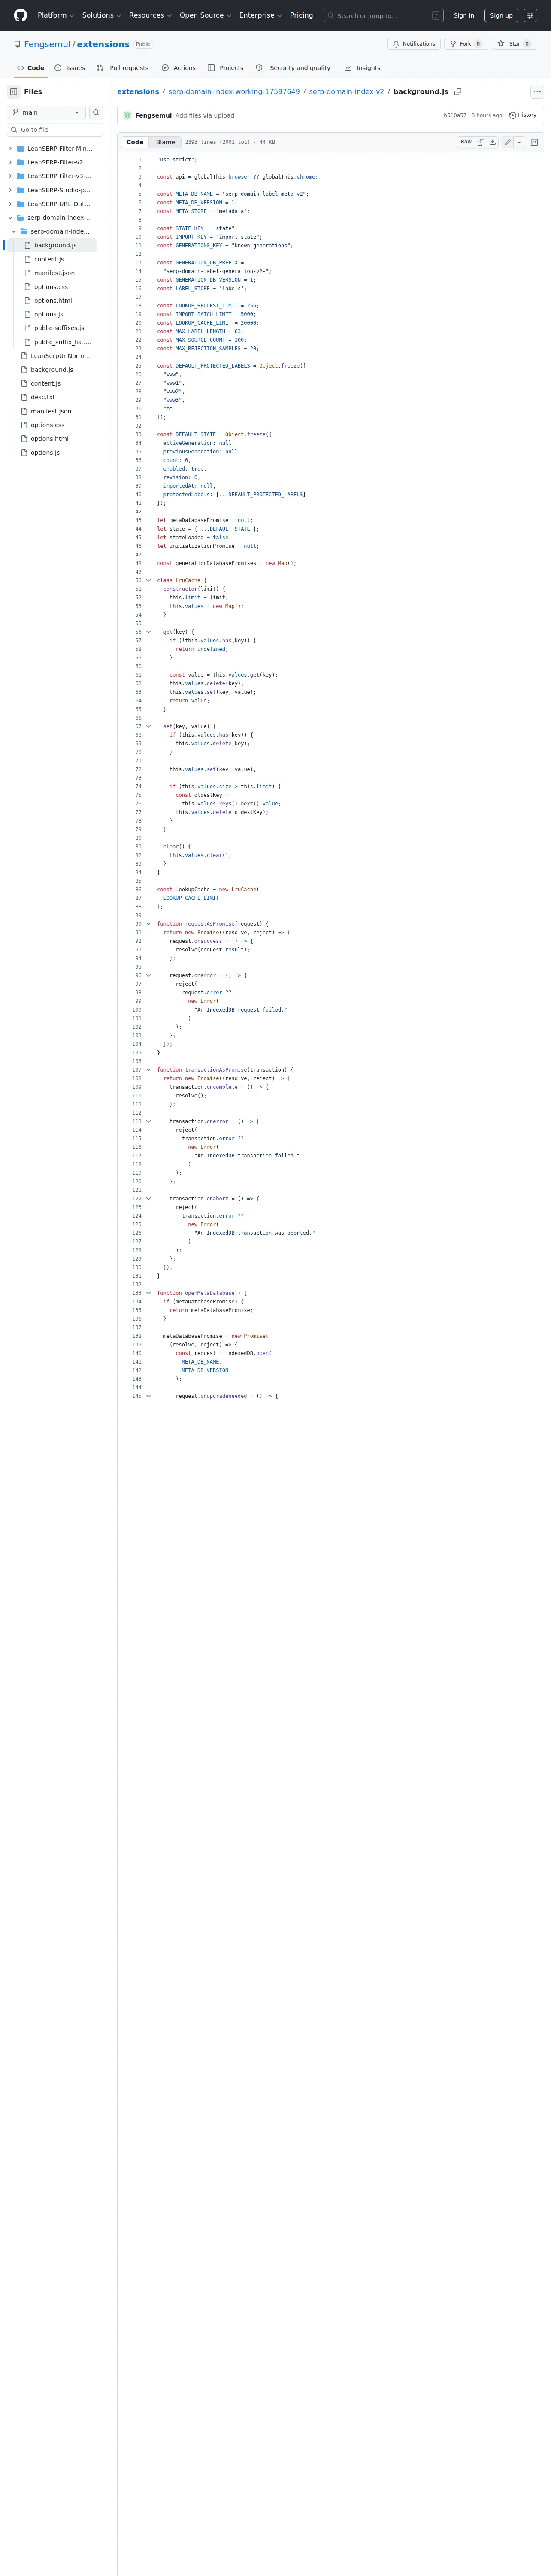This screenshot has height=2576, width=551.
Task: Click the LeanSERP-URL-Out folder icon
Action: [x=21, y=204]
